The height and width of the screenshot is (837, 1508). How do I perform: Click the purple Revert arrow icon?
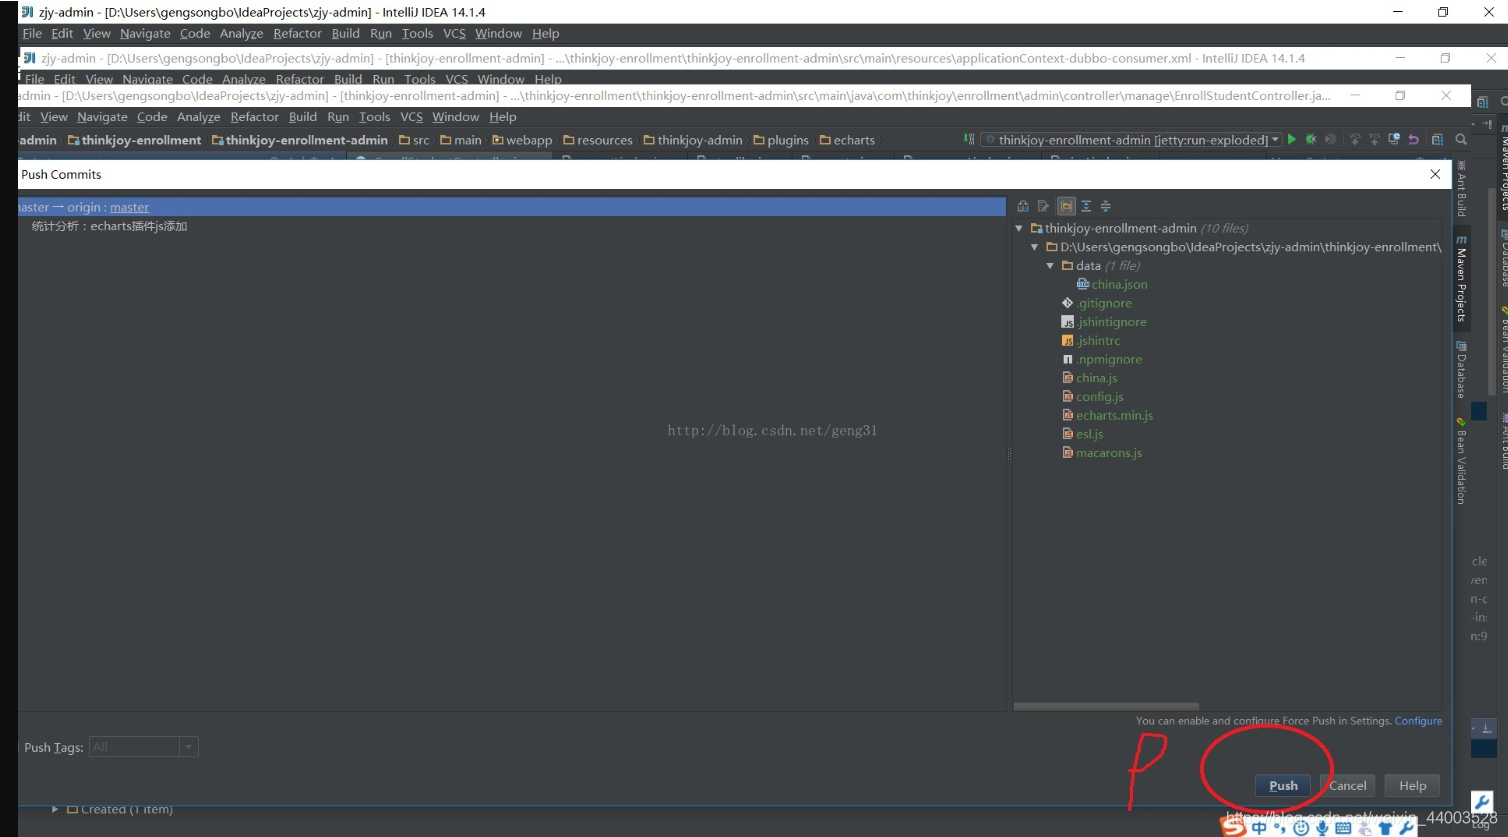point(1414,140)
